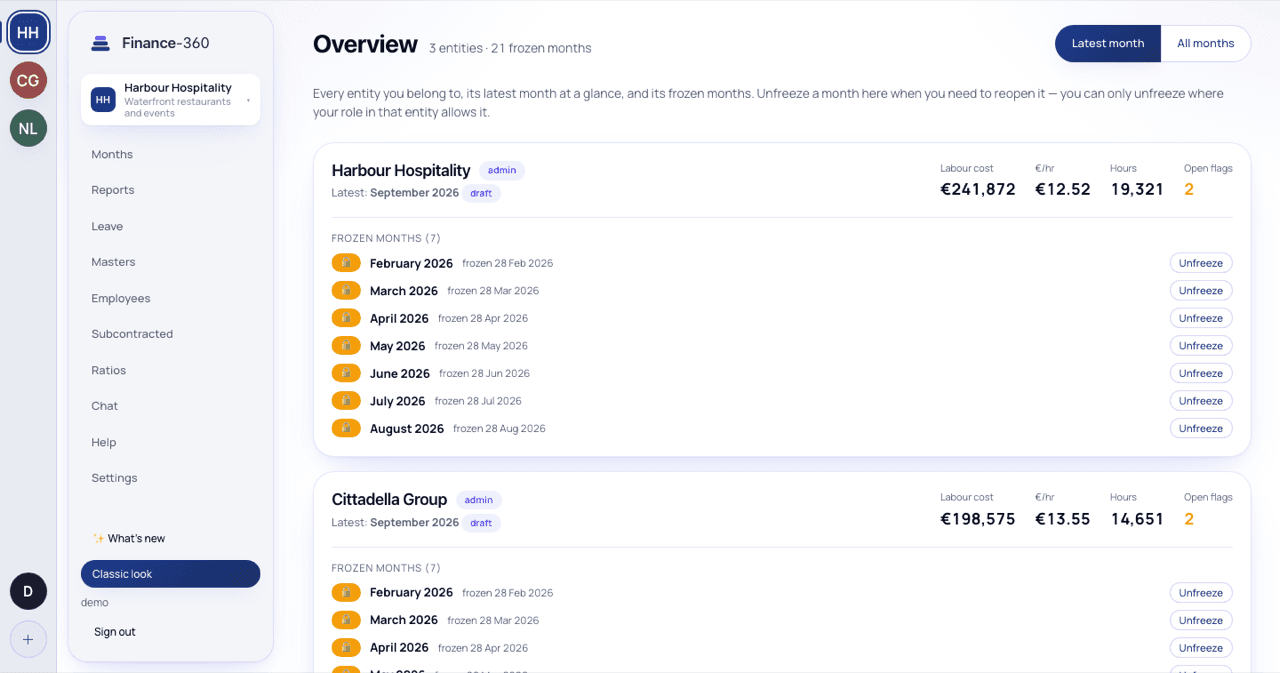Click the lock icon for Cittadella Group March 2026

click(x=346, y=620)
